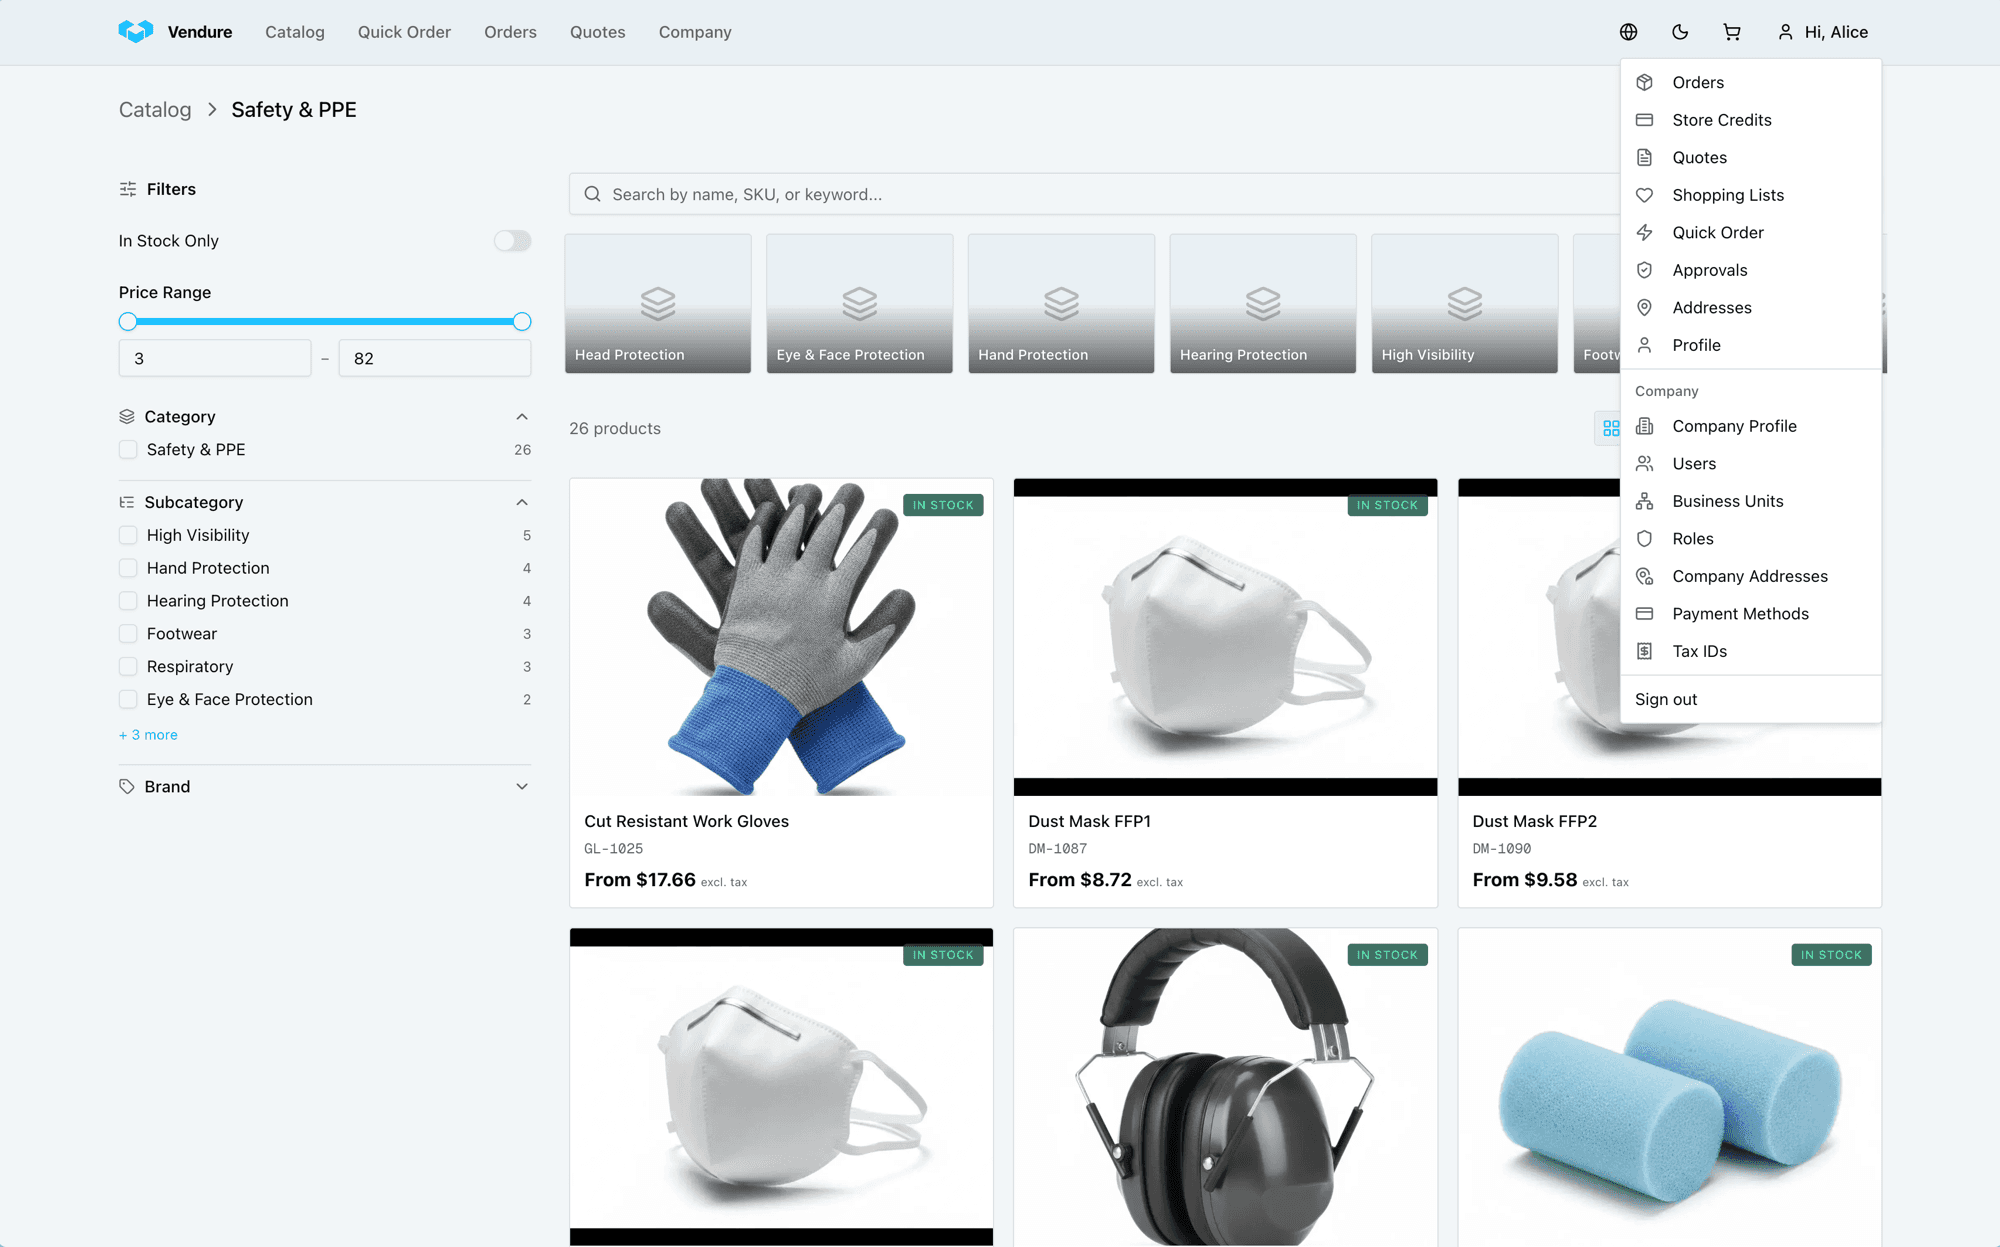
Task: Check the Hearing Protection subcategory
Action: pos(128,601)
